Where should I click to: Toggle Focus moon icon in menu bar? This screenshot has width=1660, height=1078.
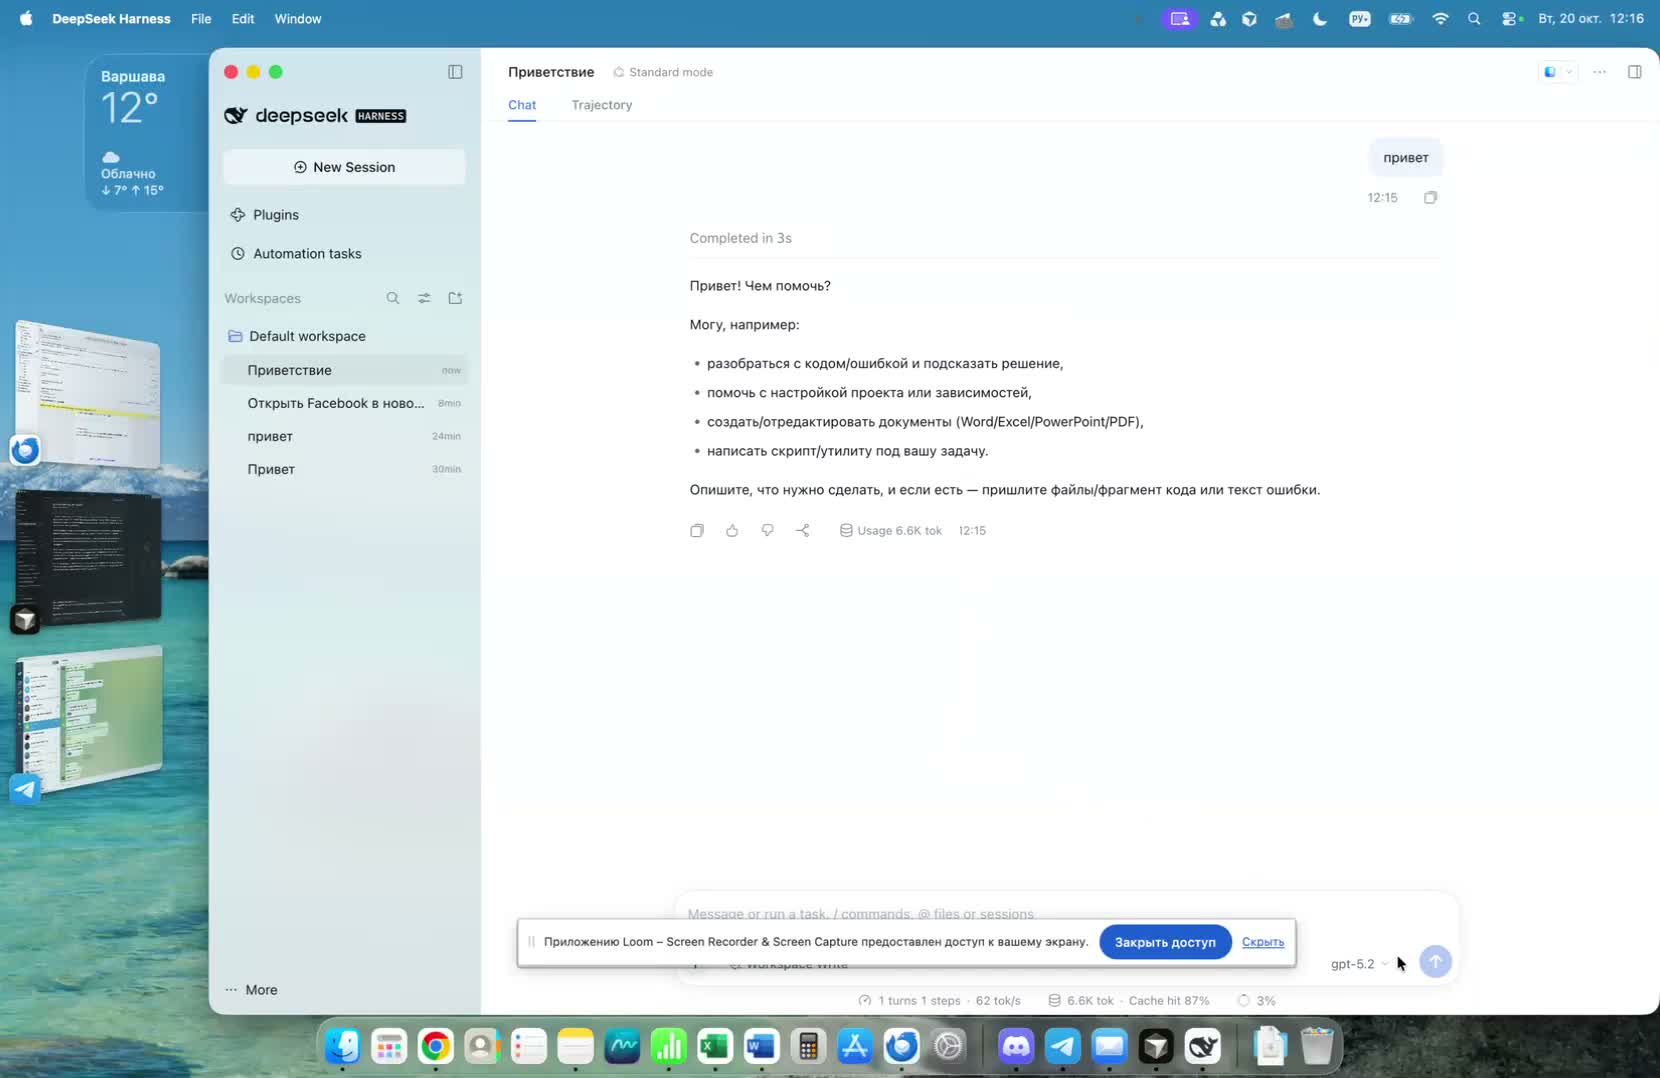pyautogui.click(x=1320, y=19)
